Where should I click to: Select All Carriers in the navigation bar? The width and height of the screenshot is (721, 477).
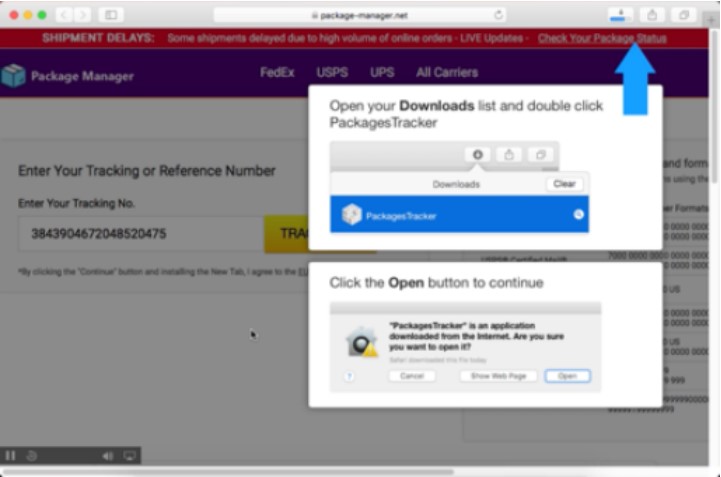click(x=447, y=73)
